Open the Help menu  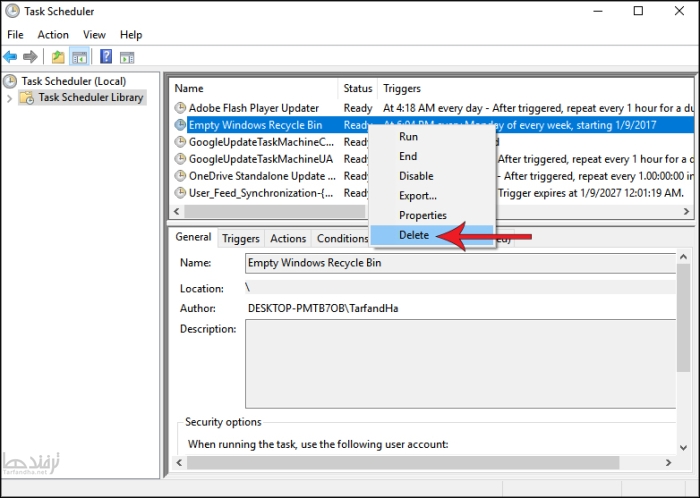[x=131, y=34]
